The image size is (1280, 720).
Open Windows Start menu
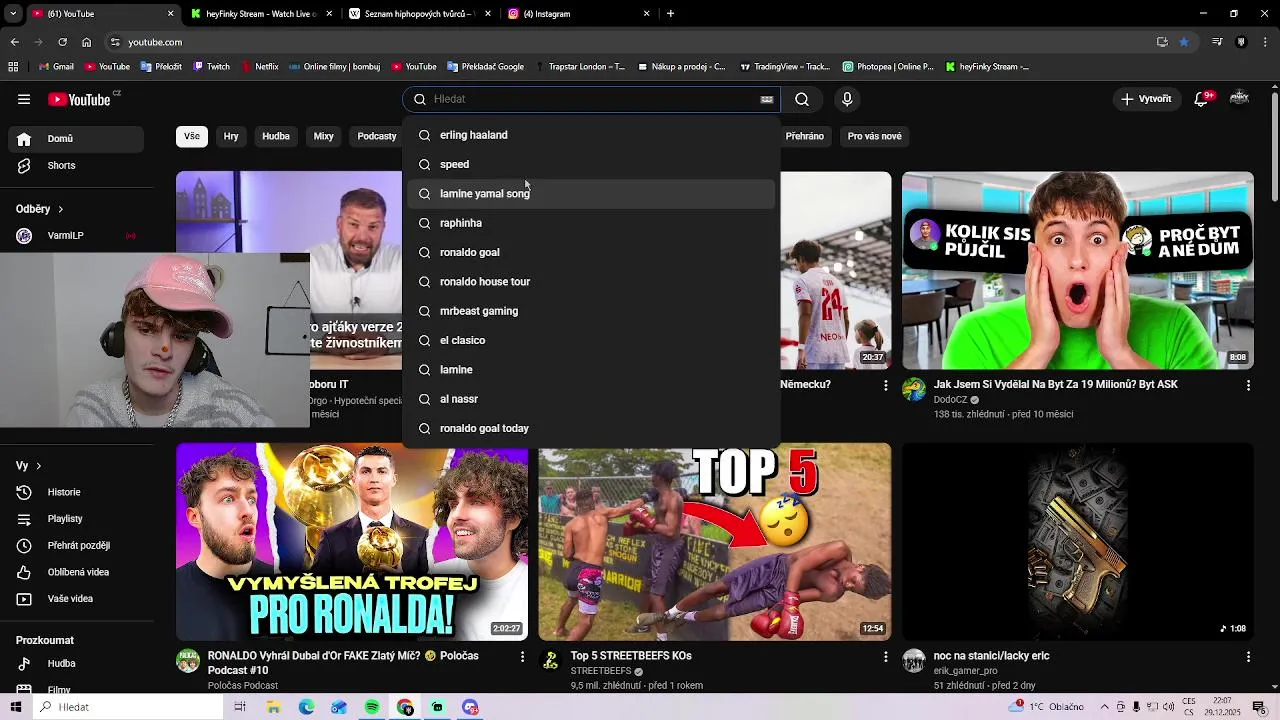tap(16, 707)
